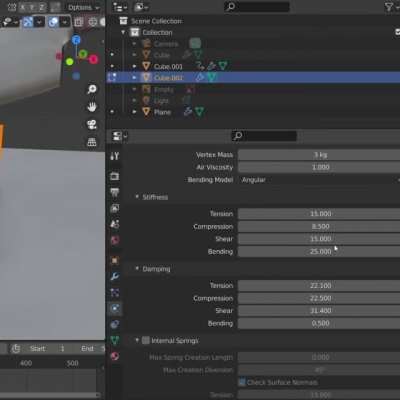Viewport: 400px width, 400px height.
Task: Open the Material properties tab icon
Action: [x=115, y=356]
